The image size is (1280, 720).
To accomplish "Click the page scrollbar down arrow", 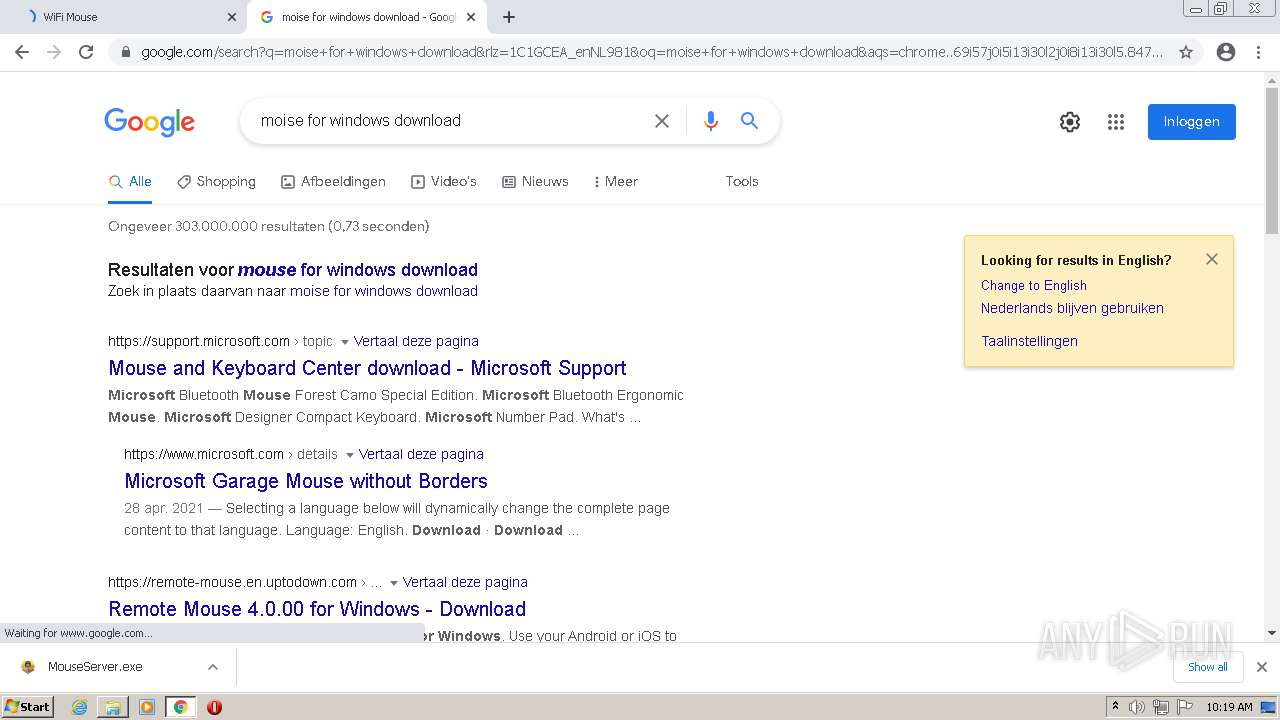I will tap(1272, 633).
